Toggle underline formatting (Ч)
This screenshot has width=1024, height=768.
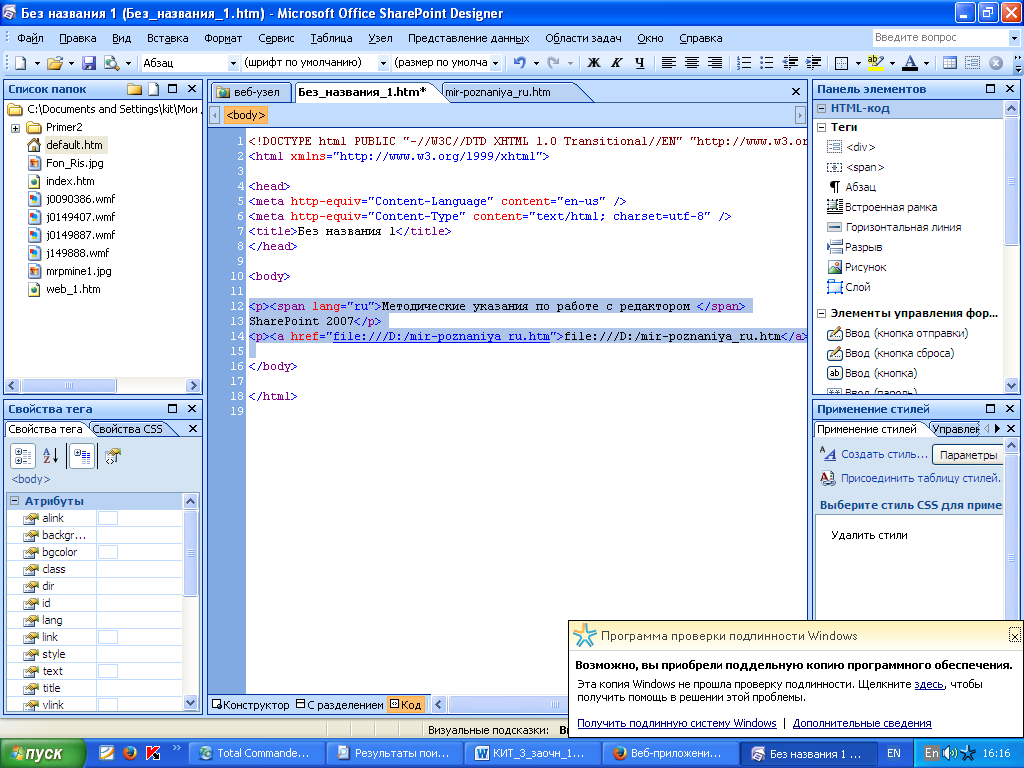(639, 63)
